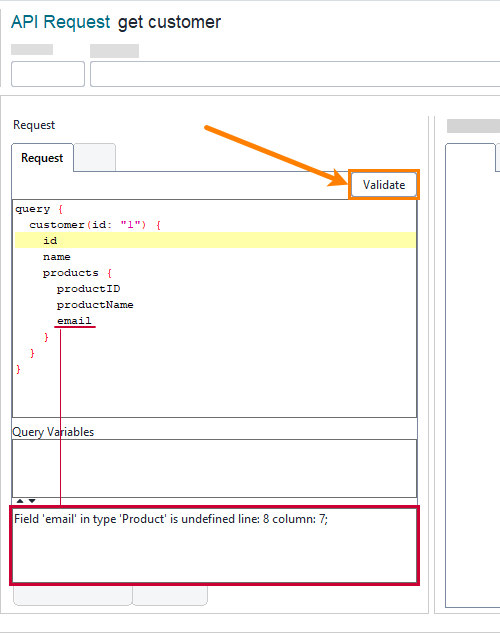Click the 'API Request' heading
This screenshot has width=500, height=633.
click(x=61, y=22)
